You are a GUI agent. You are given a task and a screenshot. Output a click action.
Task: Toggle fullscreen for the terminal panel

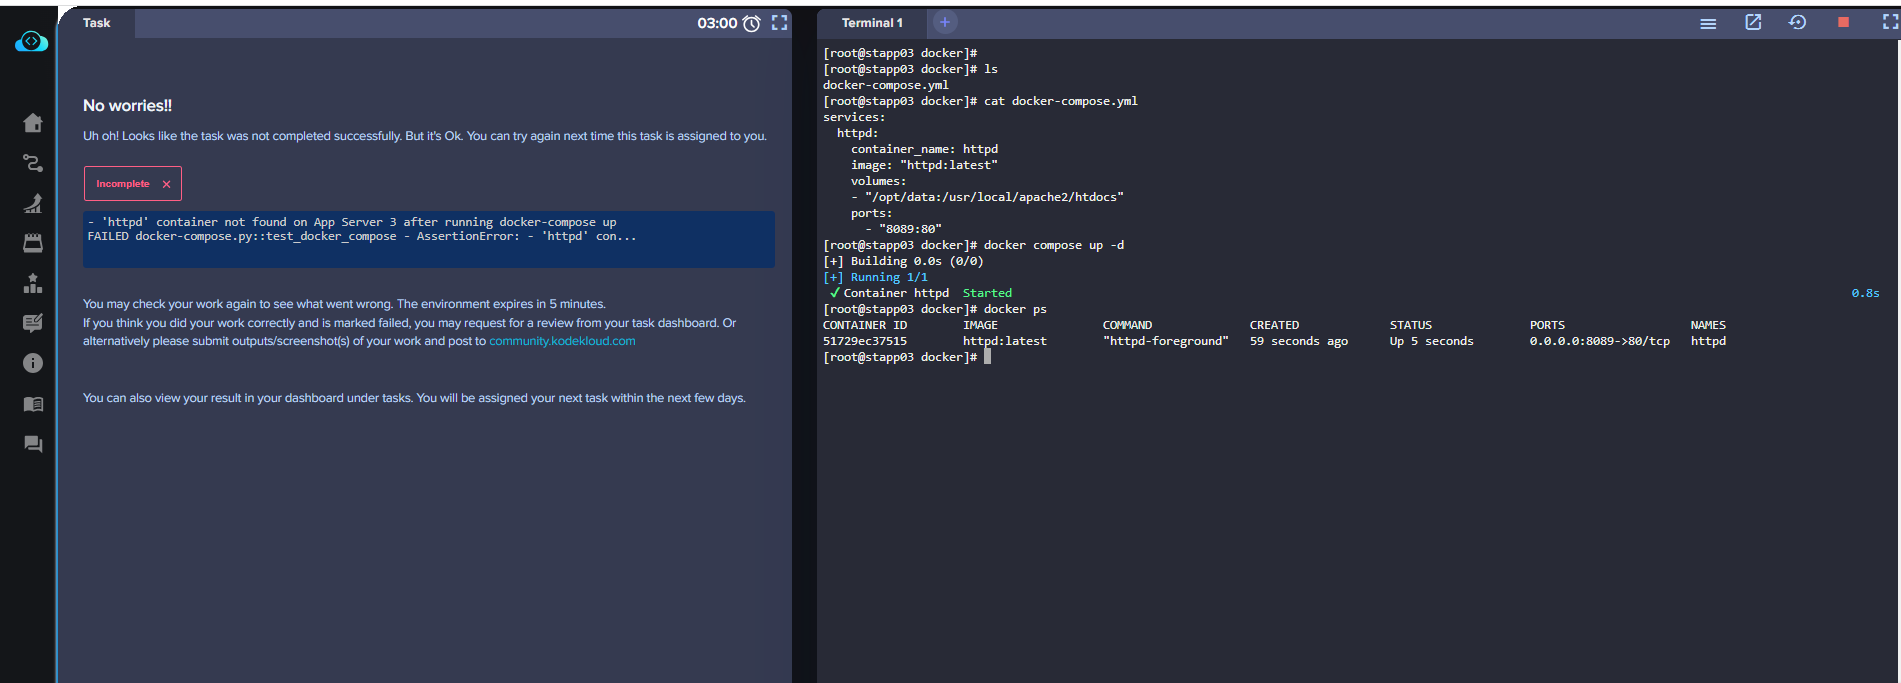click(1889, 22)
